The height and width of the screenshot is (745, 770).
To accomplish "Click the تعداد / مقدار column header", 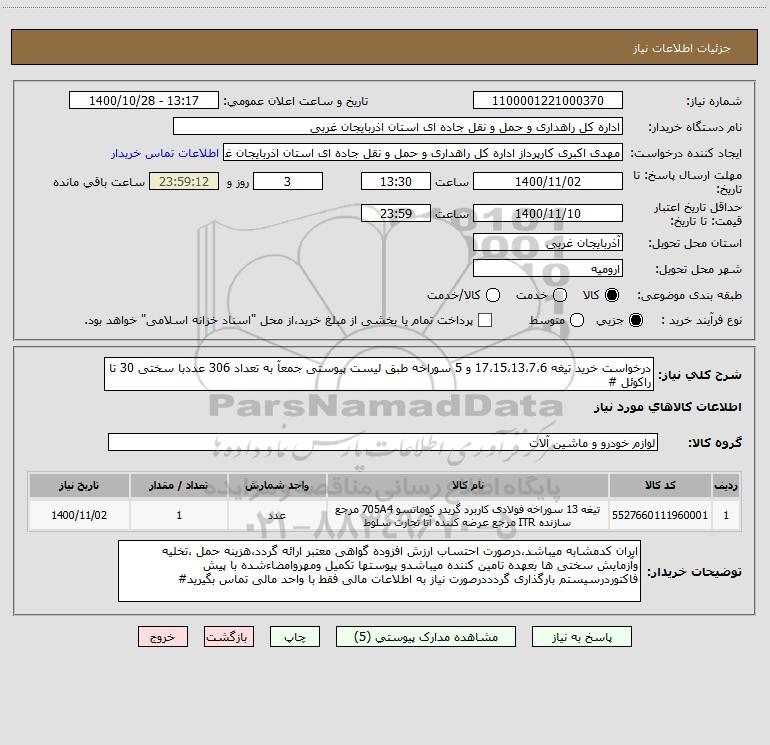I will [x=179, y=485].
